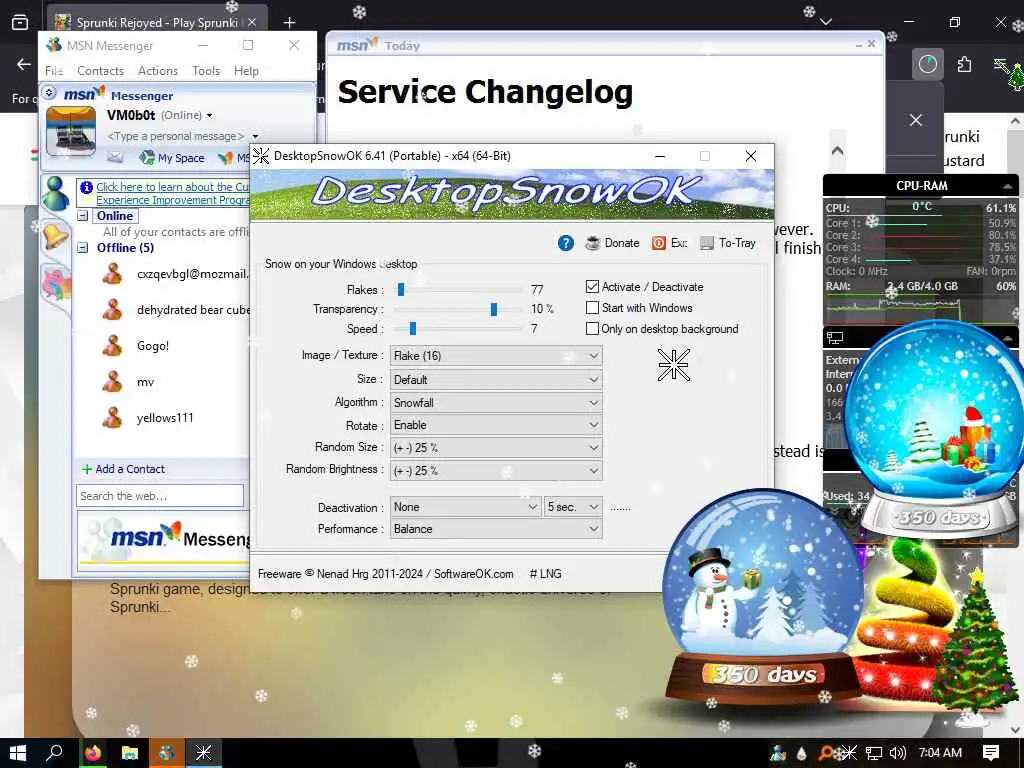This screenshot has height=768, width=1024.
Task: Click the Add a Contact plus icon
Action: (87, 469)
